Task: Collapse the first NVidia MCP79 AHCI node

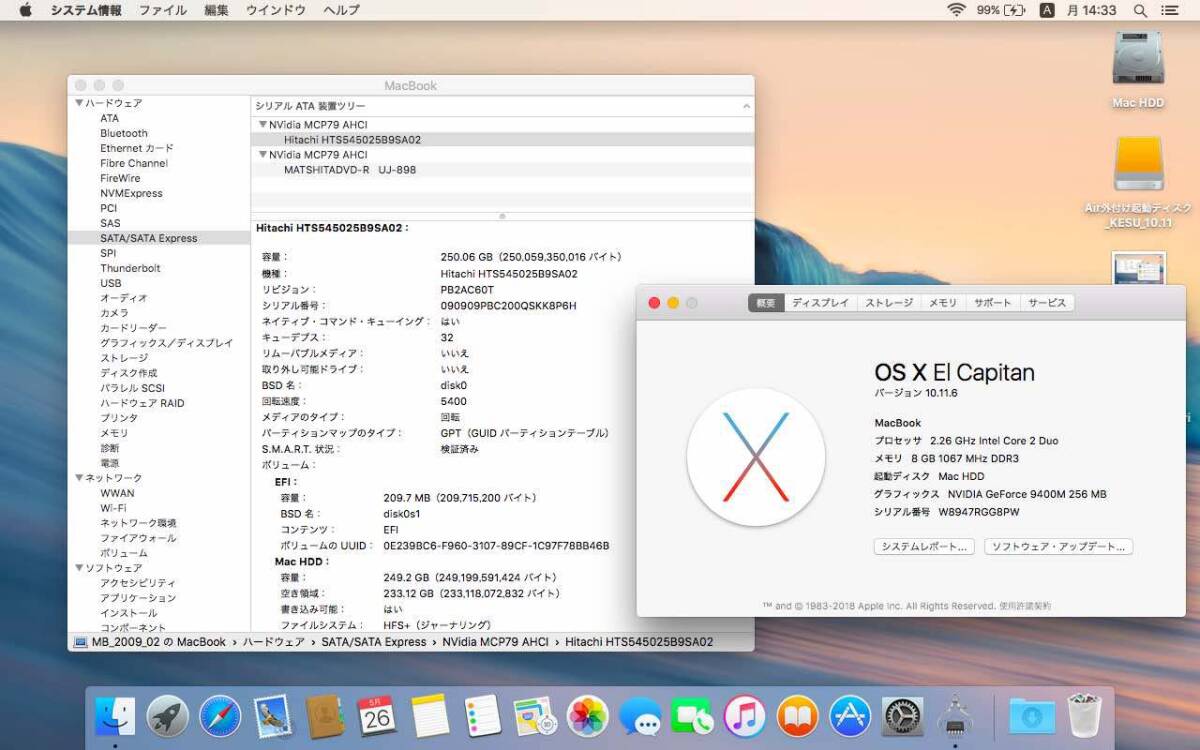Action: pyautogui.click(x=263, y=125)
